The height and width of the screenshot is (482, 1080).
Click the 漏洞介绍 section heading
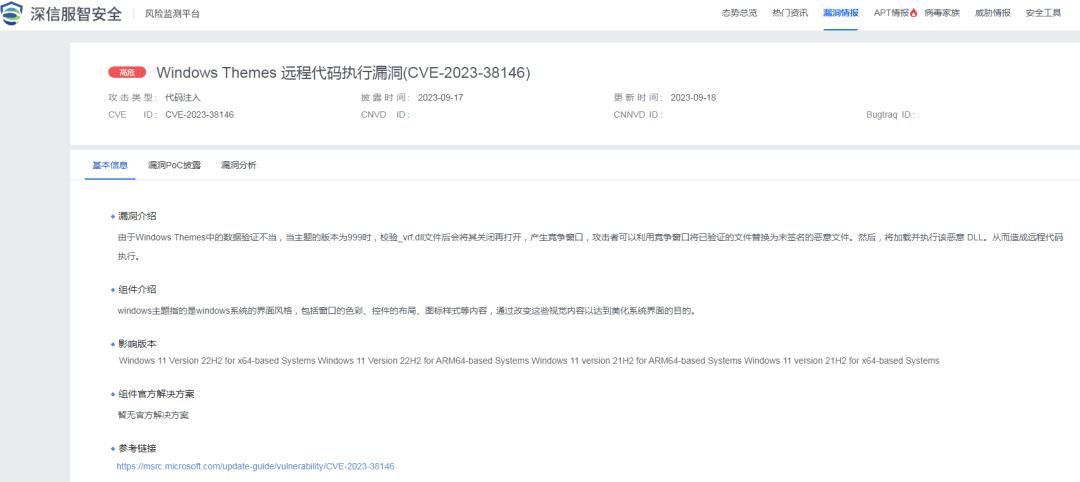(x=137, y=216)
